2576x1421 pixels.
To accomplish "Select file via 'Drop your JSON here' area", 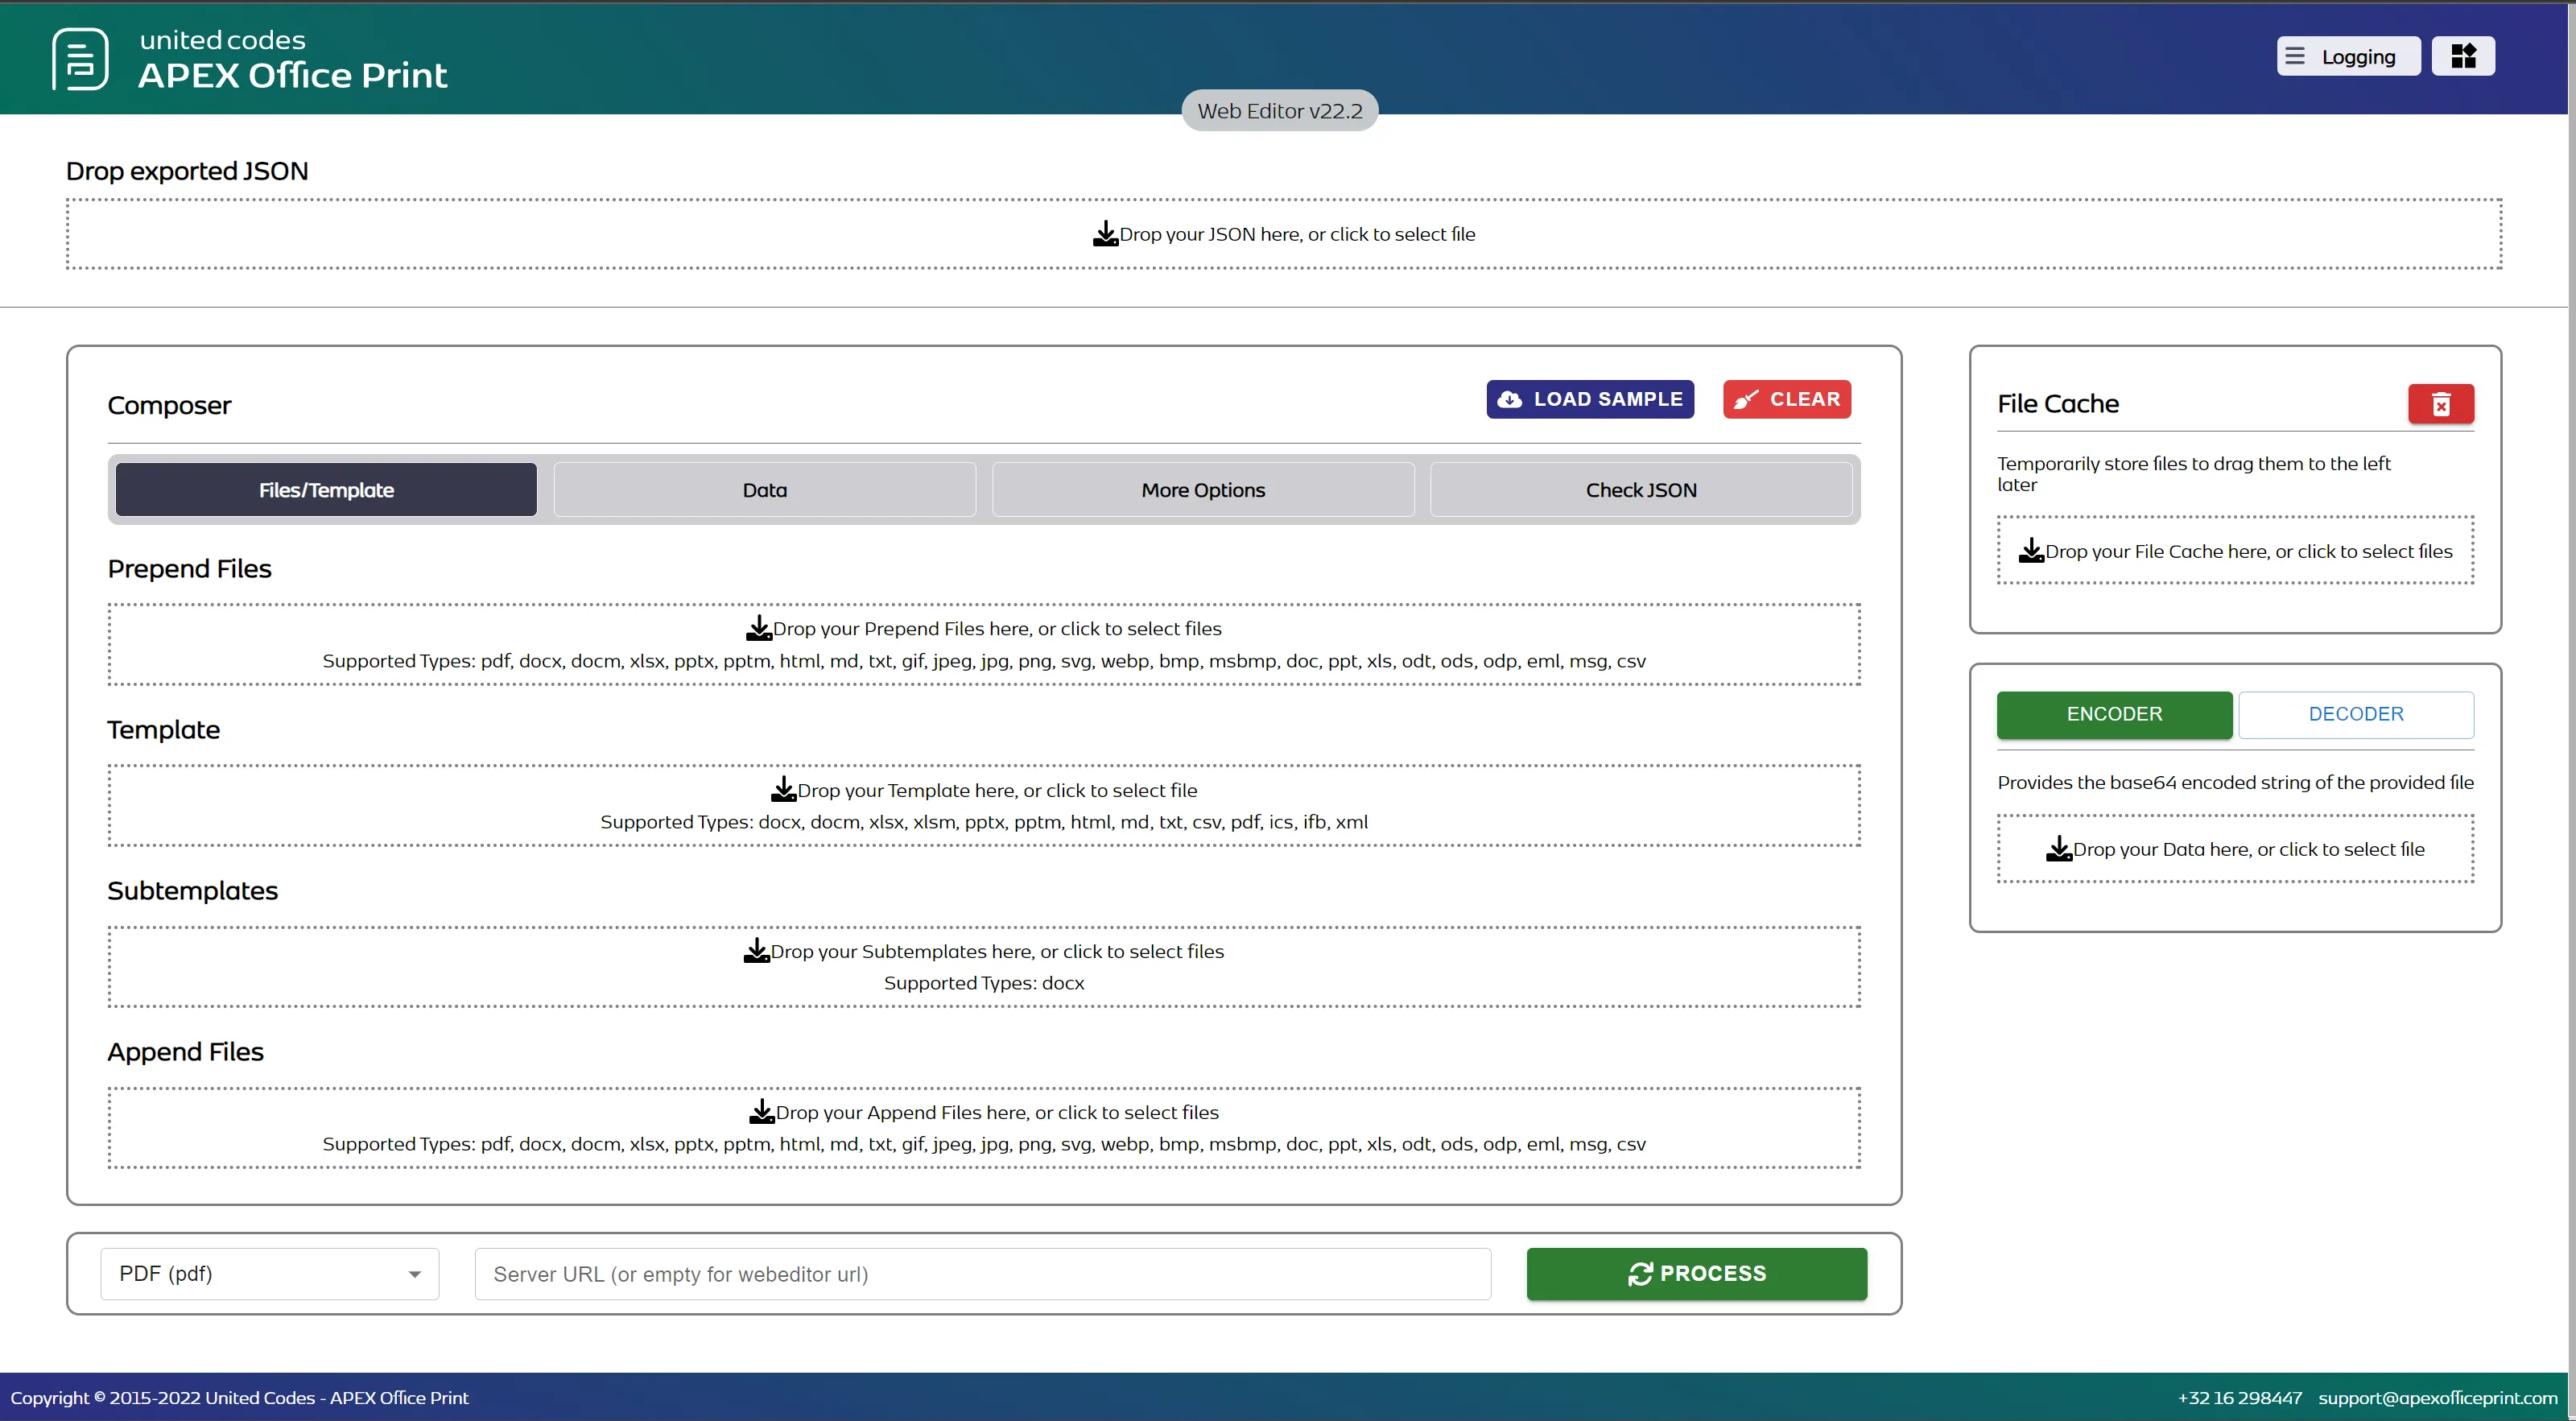I will [1284, 234].
